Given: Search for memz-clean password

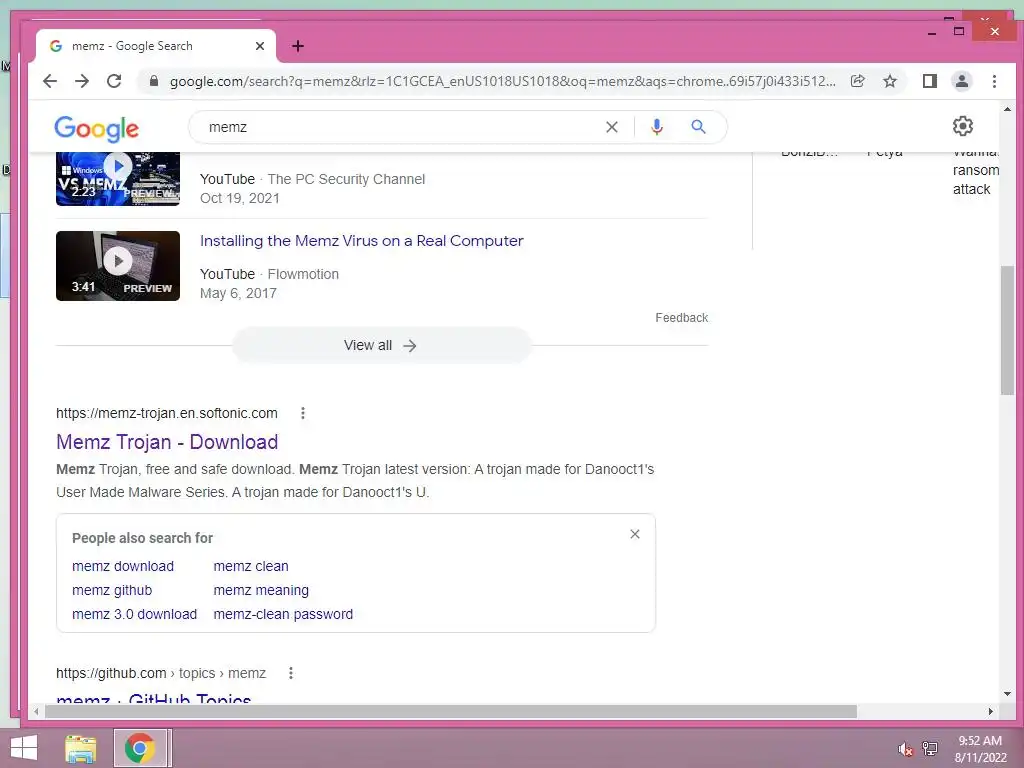Looking at the screenshot, I should point(283,615).
